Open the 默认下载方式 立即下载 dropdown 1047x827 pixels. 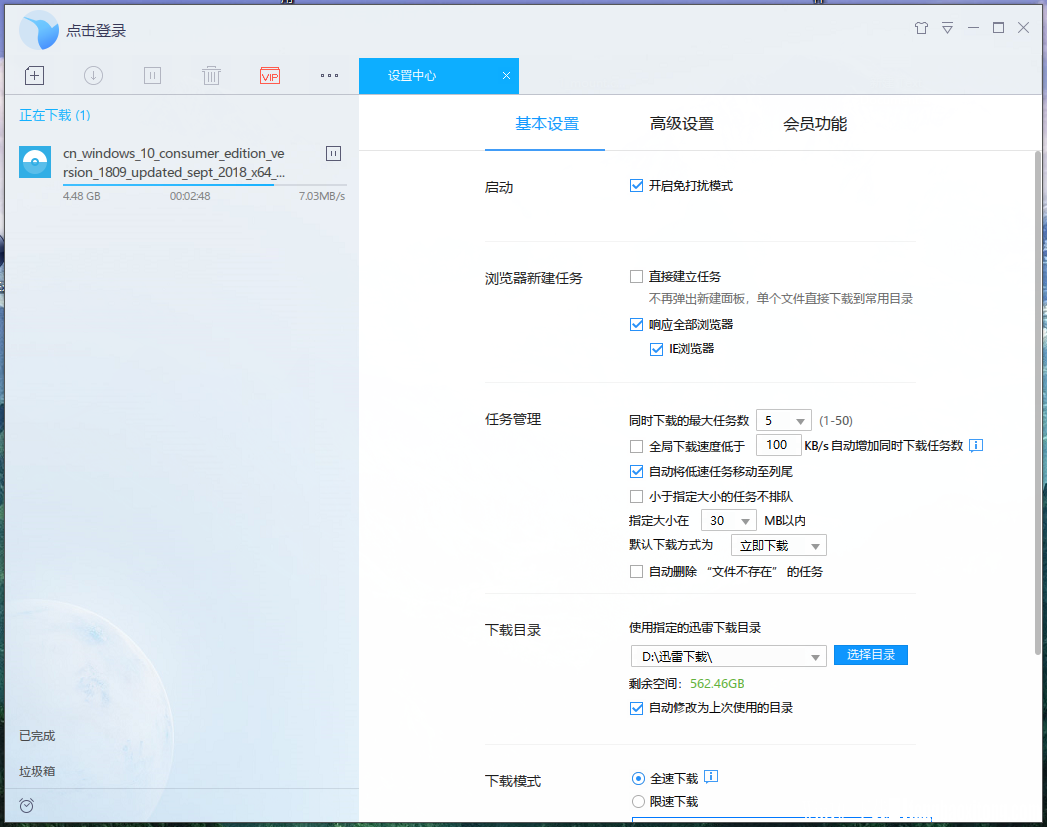click(x=779, y=545)
